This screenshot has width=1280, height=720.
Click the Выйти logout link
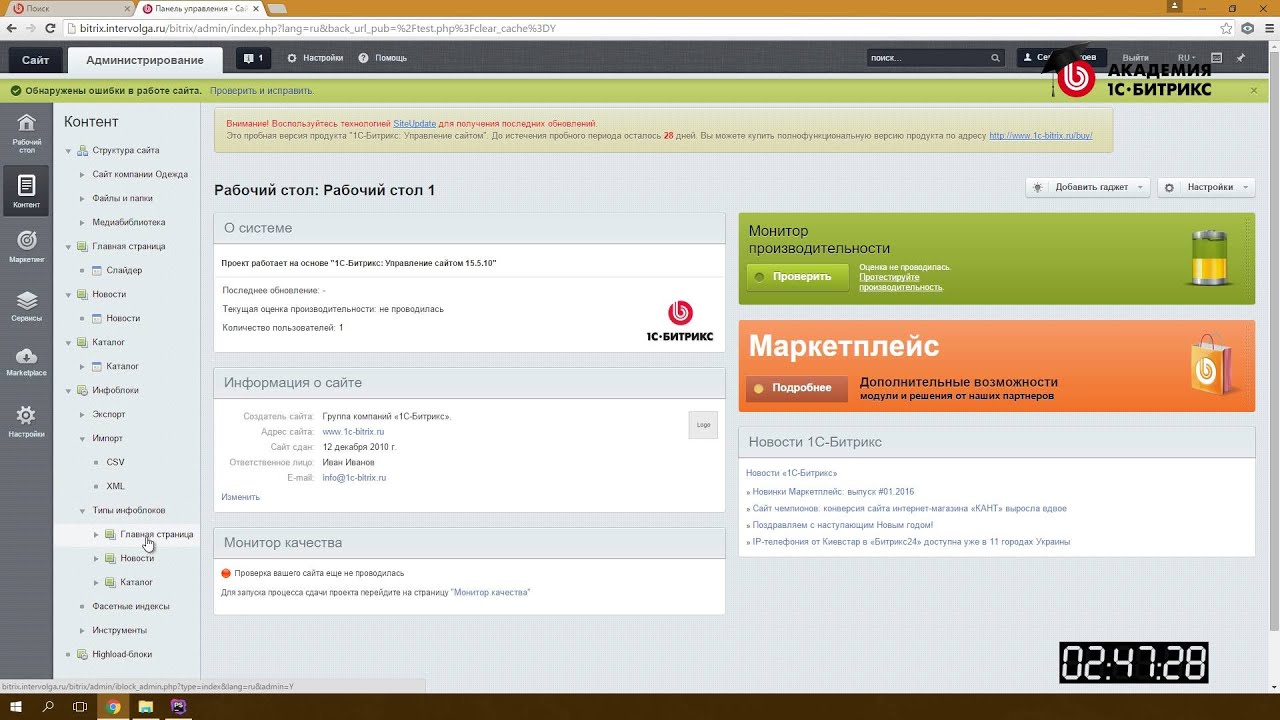(x=1135, y=58)
